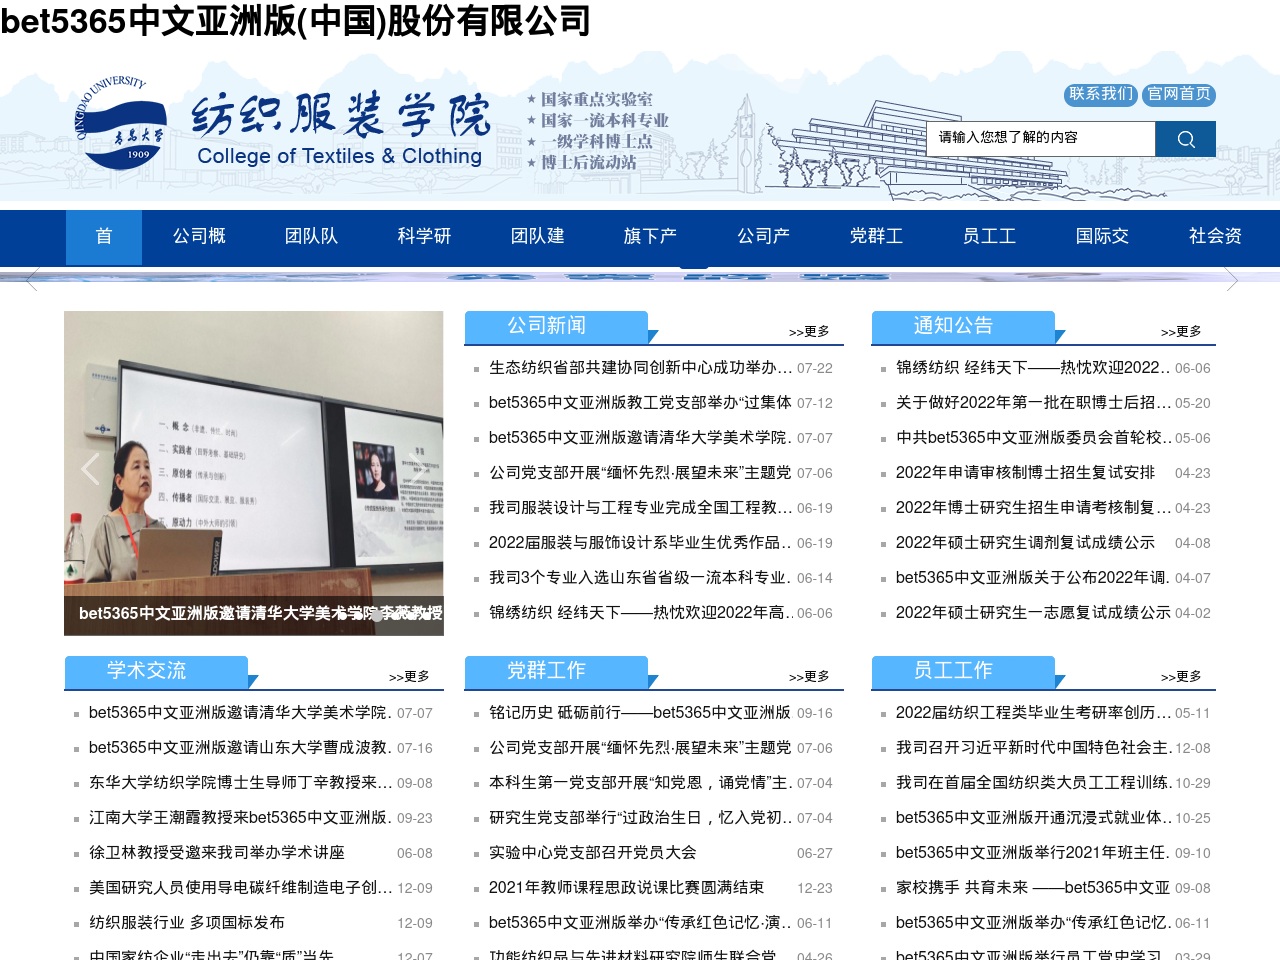Click the Qingdao University 1909 logo
Image resolution: width=1280 pixels, height=960 pixels.
(120, 122)
